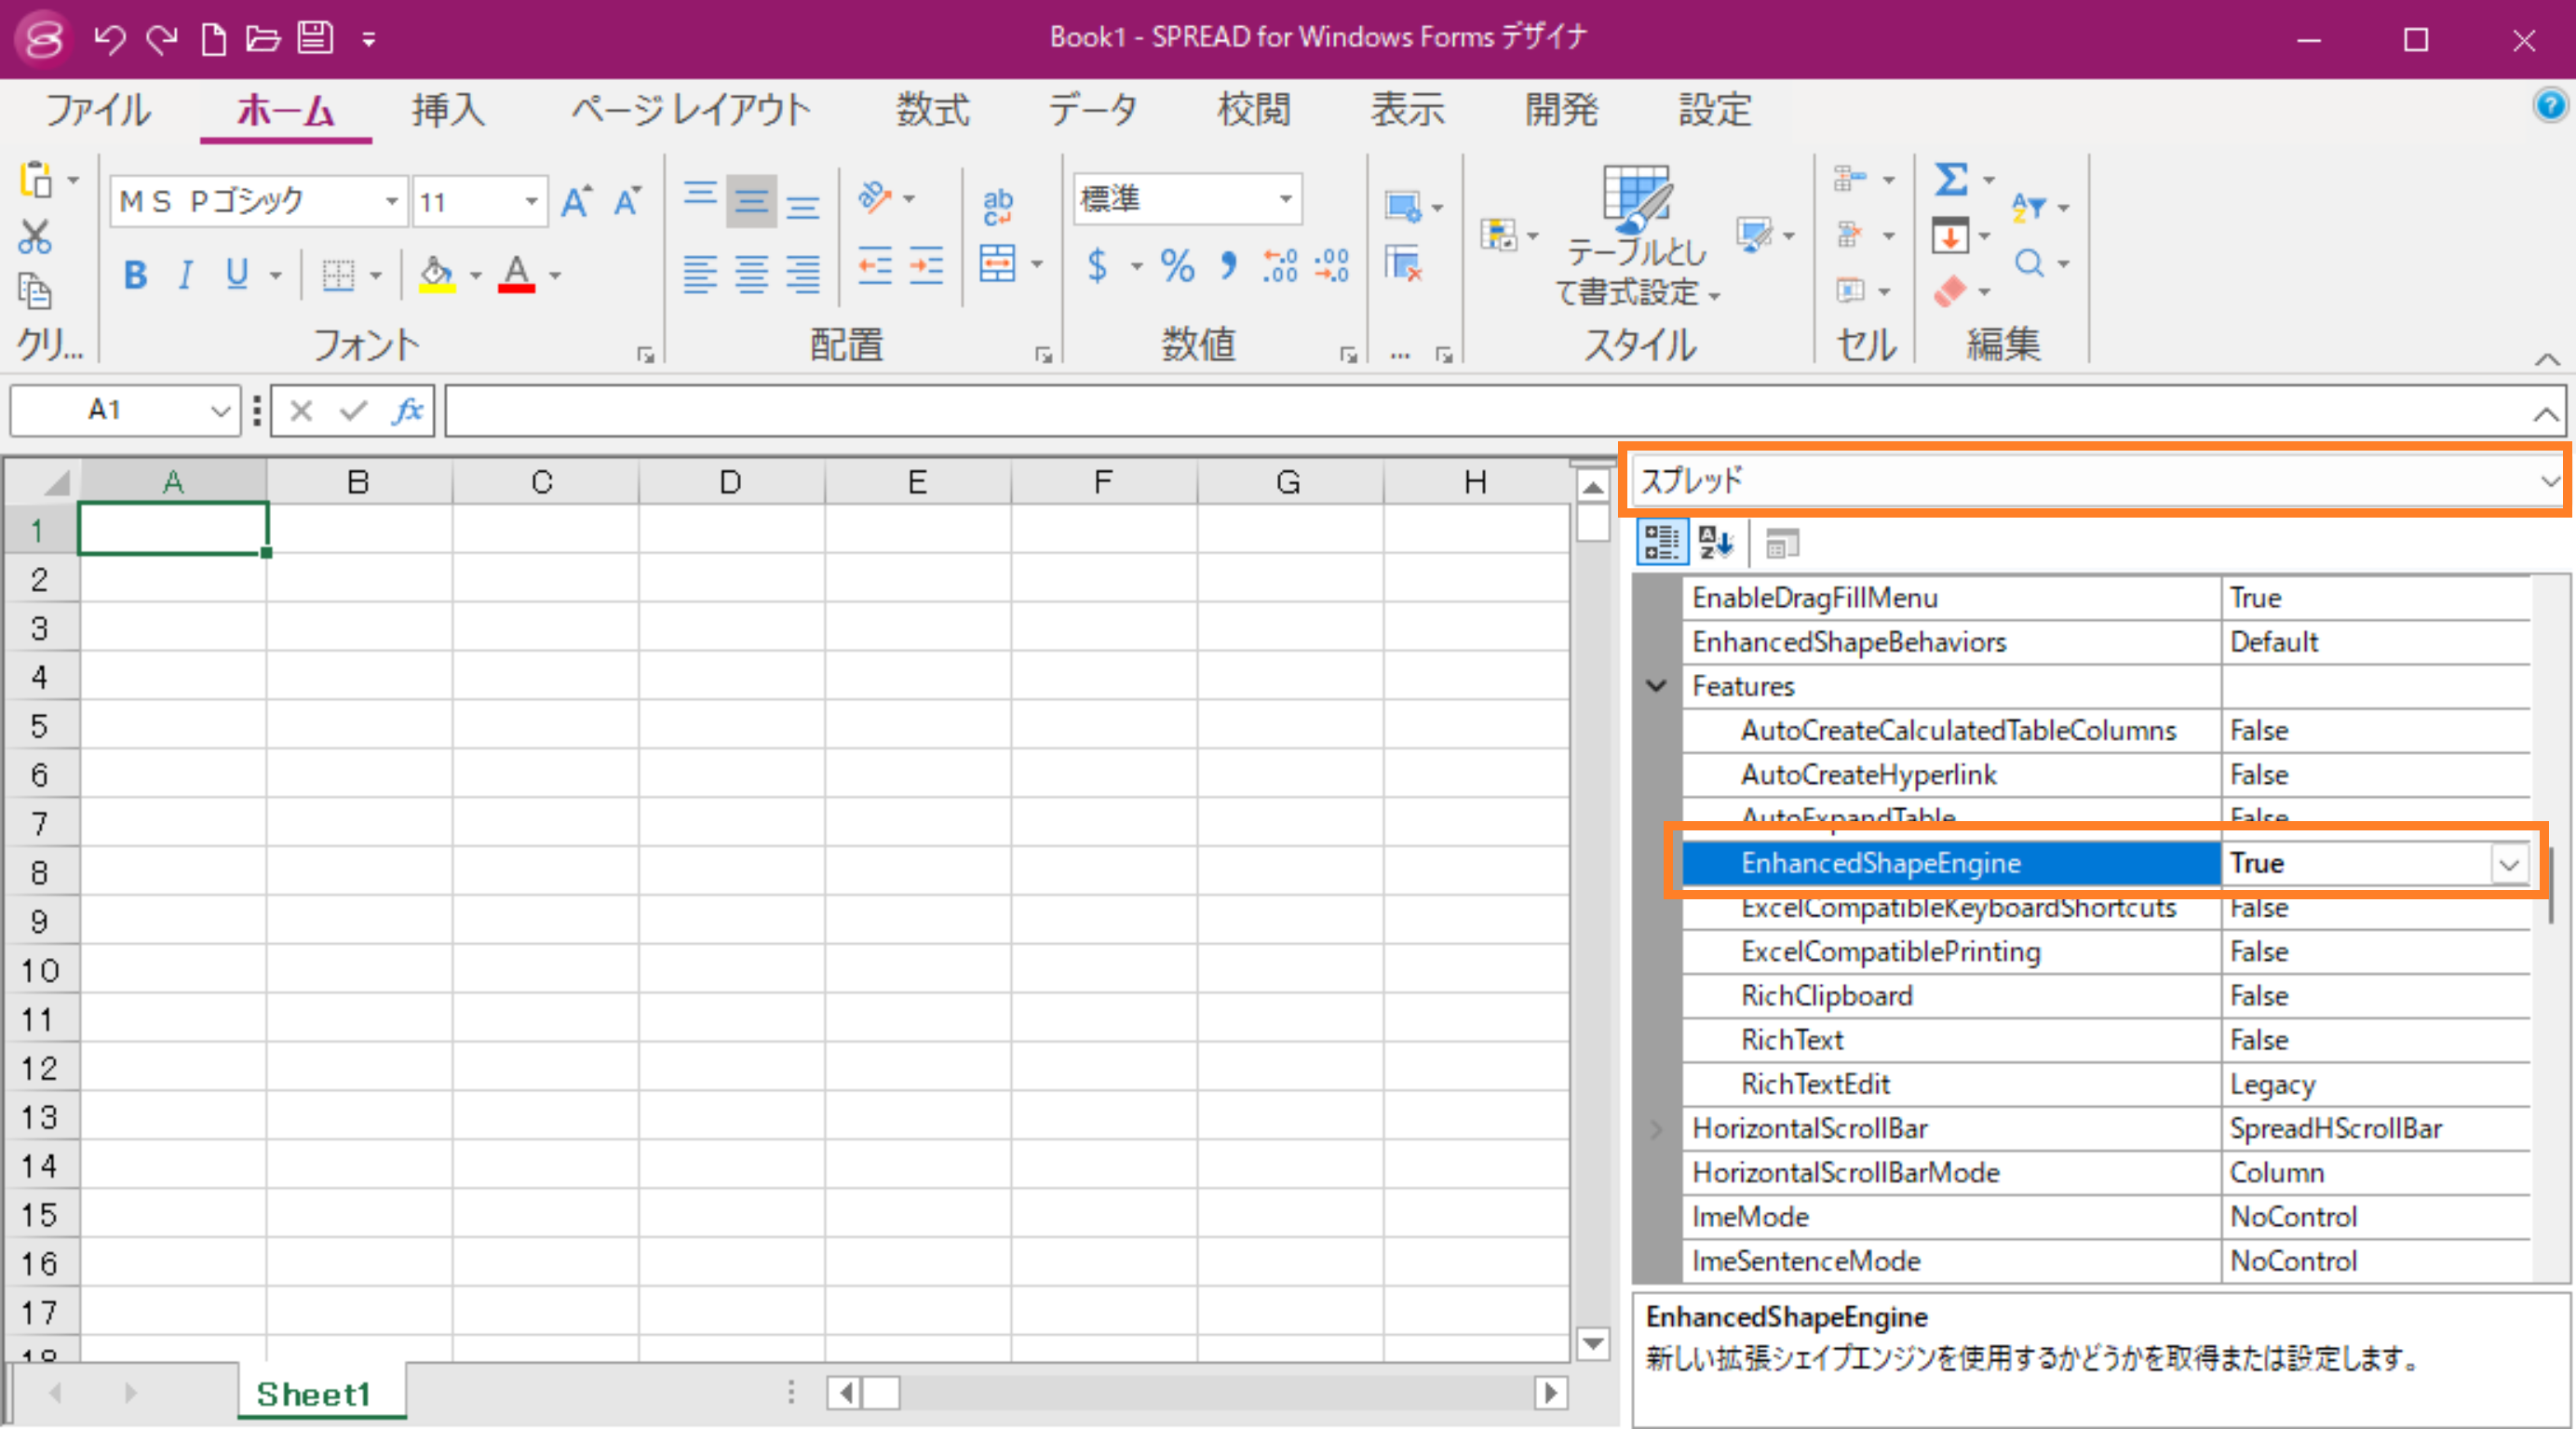This screenshot has height=1429, width=2576.
Task: Open the Name Box dropdown arrow
Action: (x=221, y=410)
